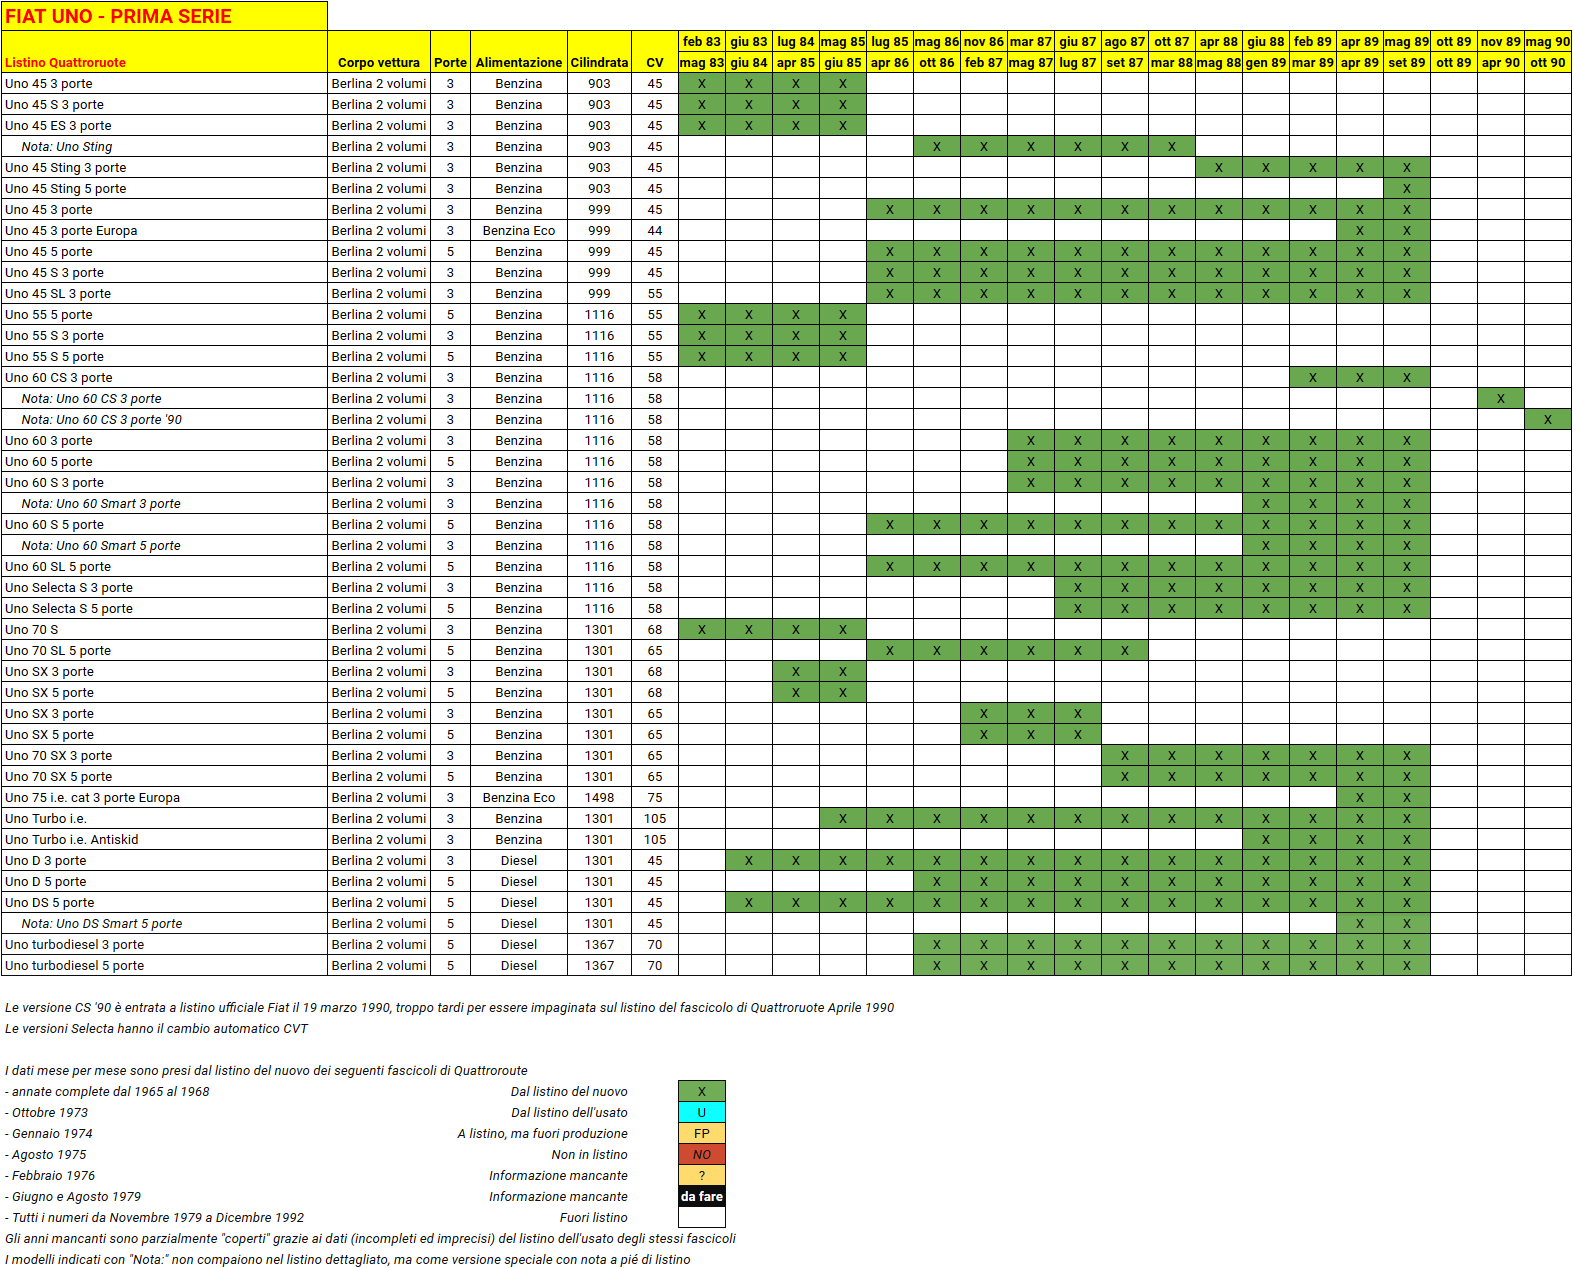Click the 'Uno Selecta S 3 porte' row label
The image size is (1573, 1268).
tap(164, 587)
